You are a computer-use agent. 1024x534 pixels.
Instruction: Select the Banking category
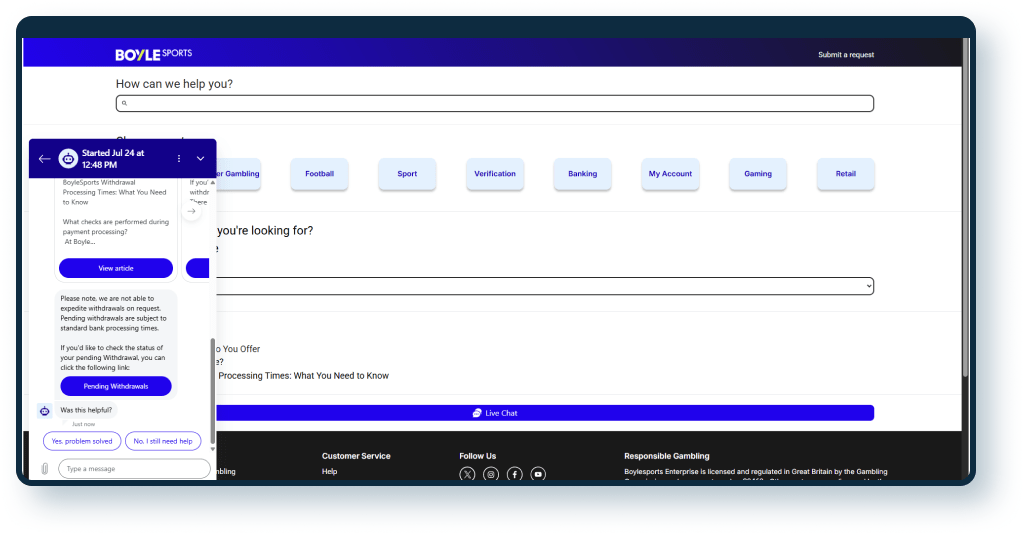pos(582,174)
